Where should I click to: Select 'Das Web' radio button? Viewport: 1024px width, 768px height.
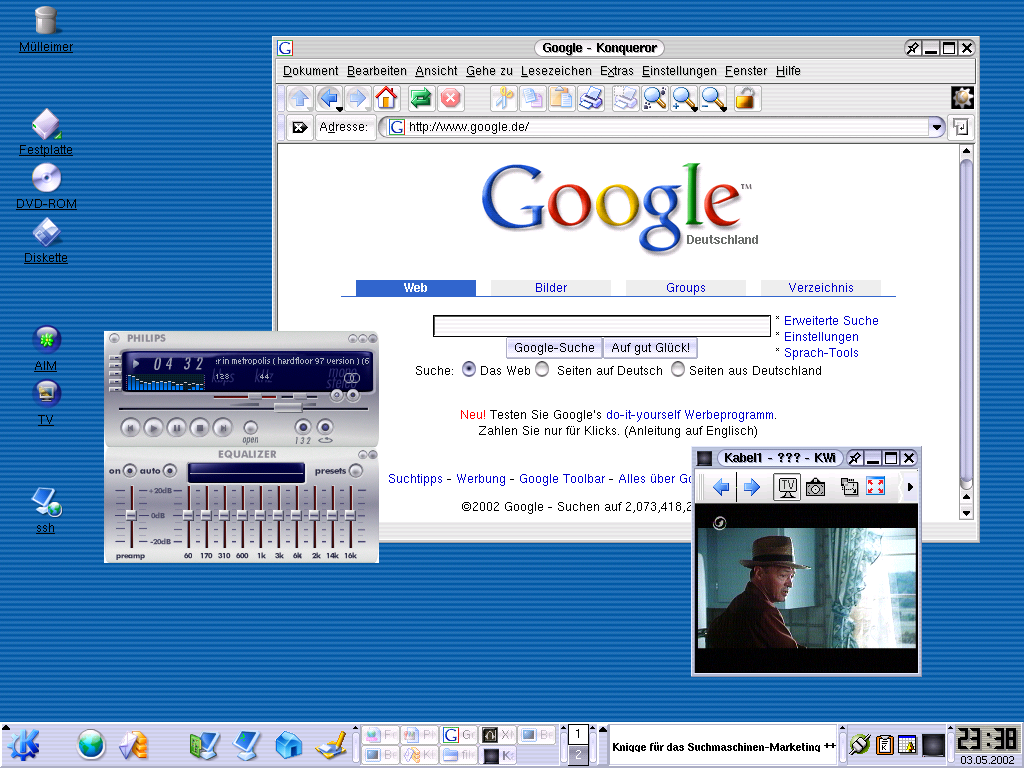(x=468, y=370)
